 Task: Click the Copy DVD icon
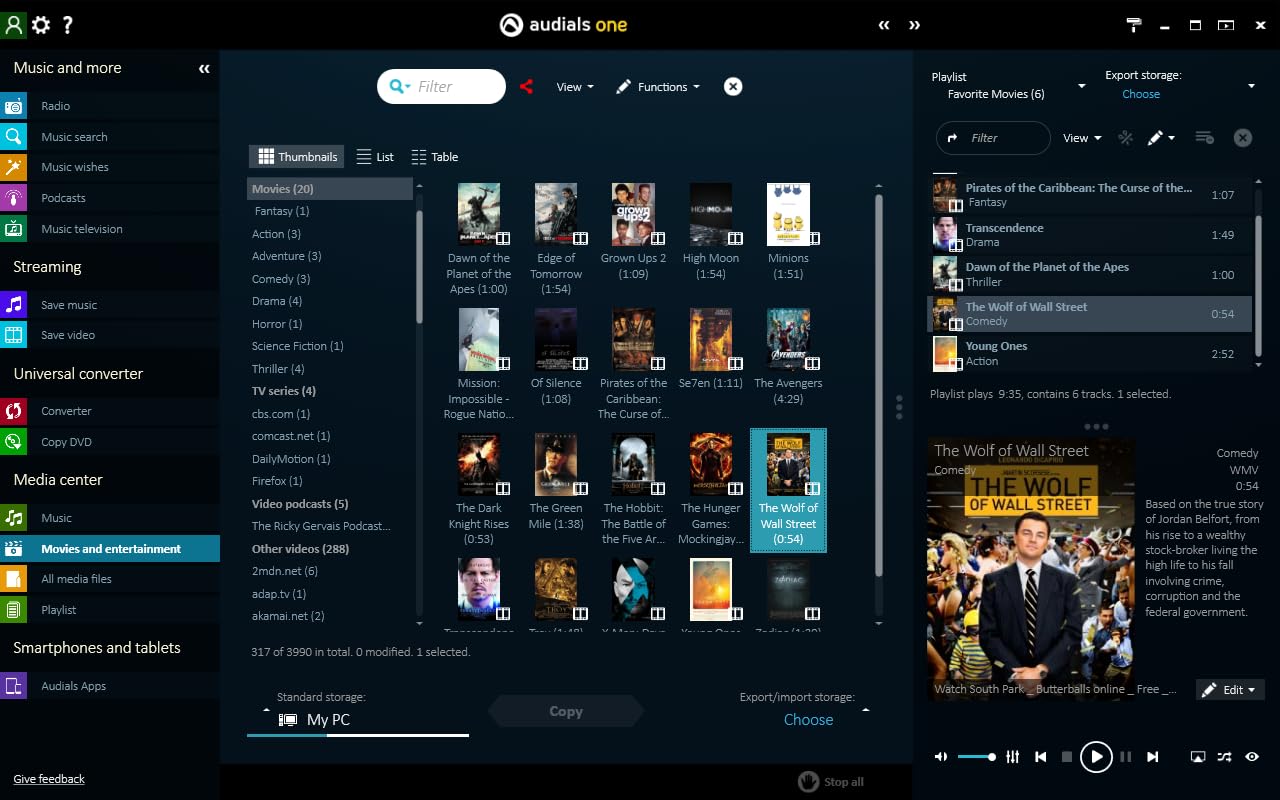click(x=14, y=442)
